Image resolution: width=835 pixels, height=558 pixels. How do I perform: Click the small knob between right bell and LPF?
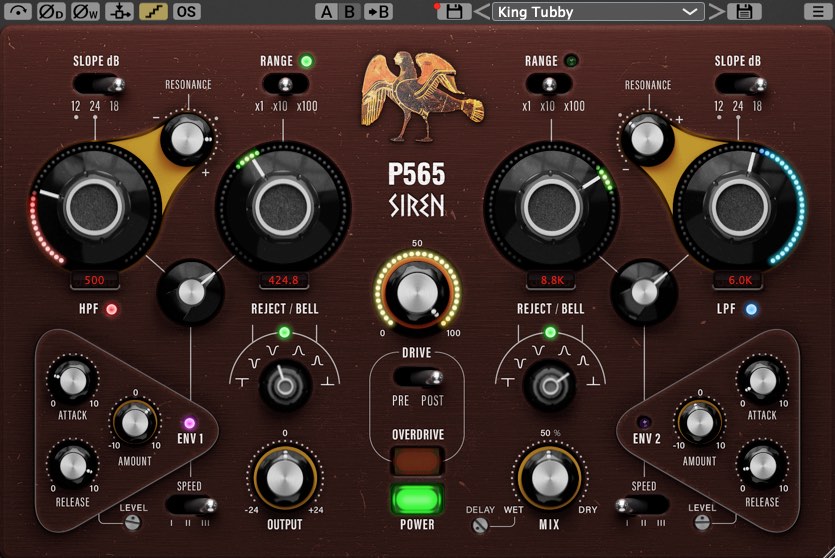644,292
